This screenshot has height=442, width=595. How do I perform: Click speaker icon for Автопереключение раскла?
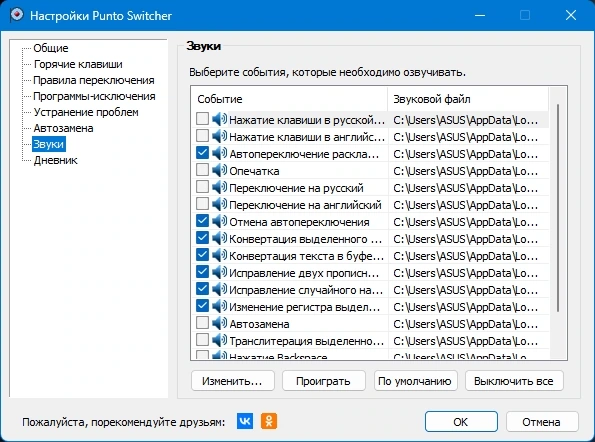[x=219, y=153]
